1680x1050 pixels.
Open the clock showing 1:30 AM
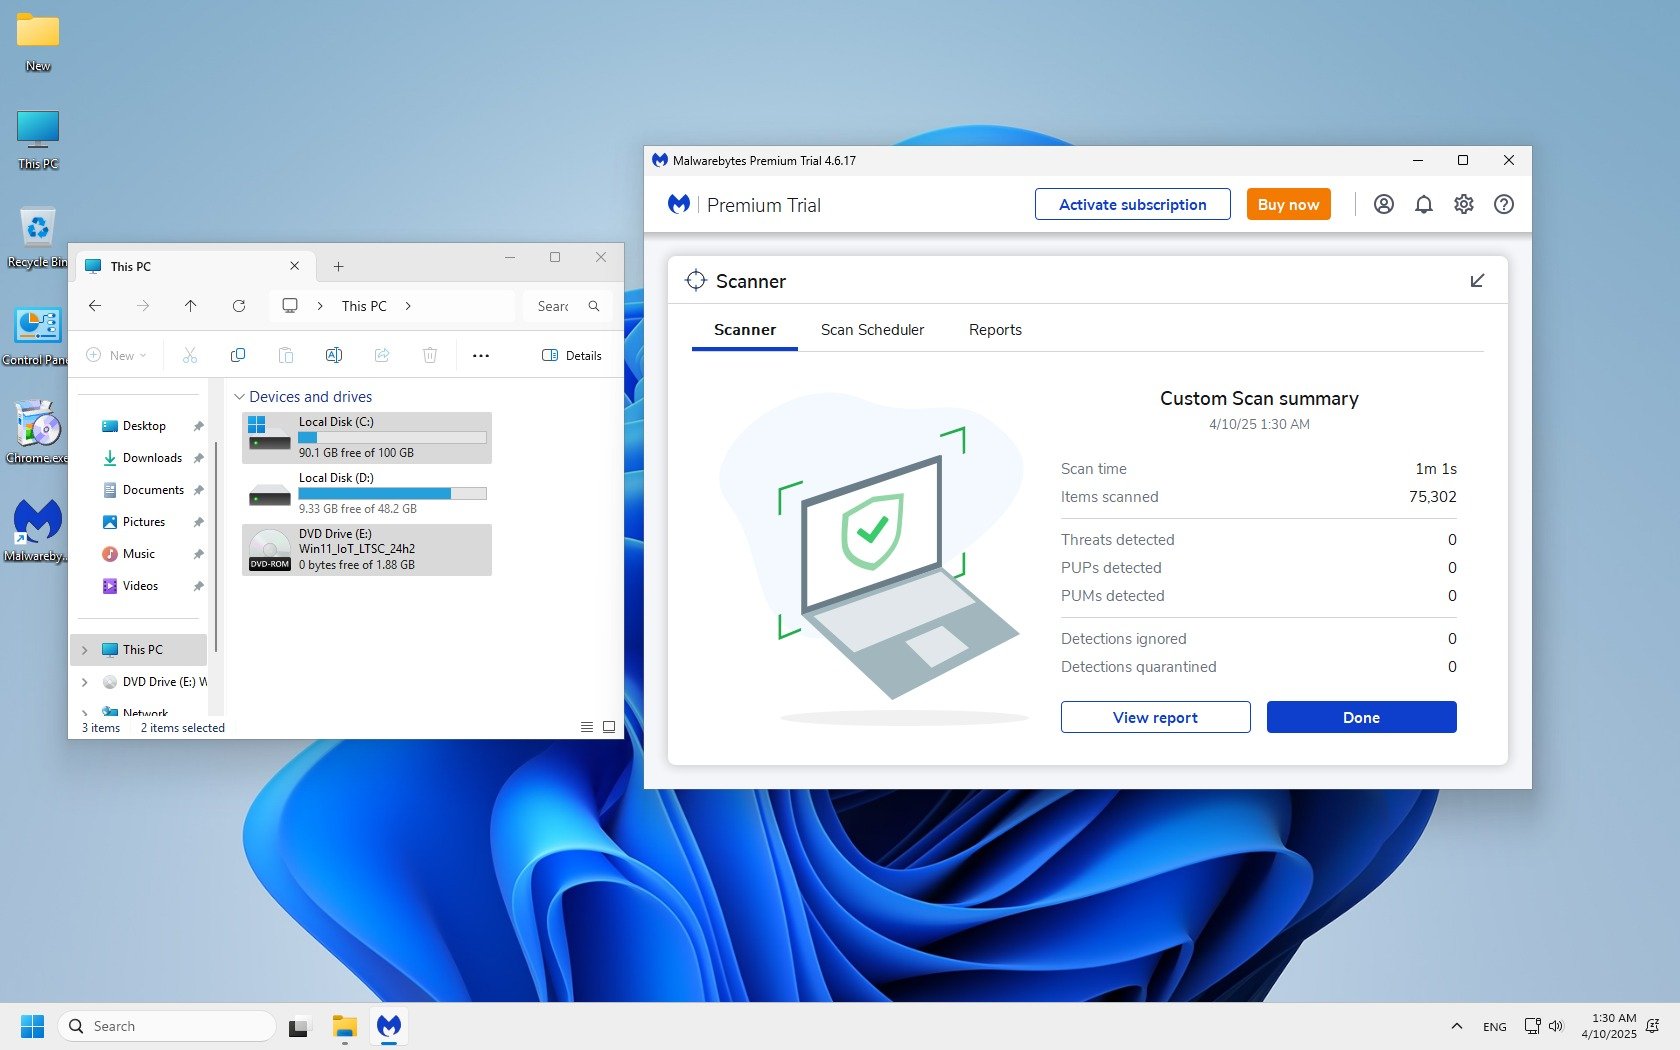(x=1608, y=1026)
